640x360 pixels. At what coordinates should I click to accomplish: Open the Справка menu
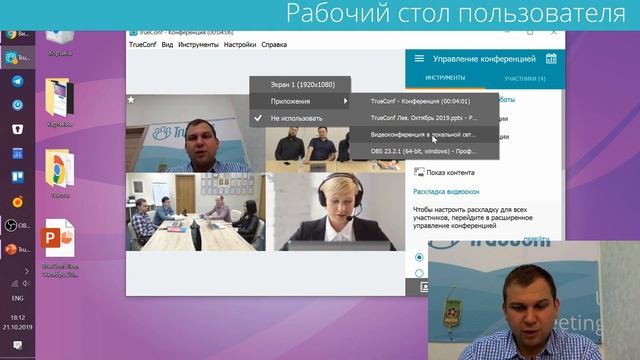274,44
